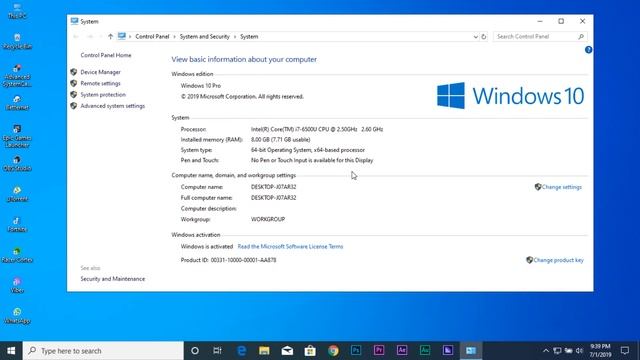Open Microsoft Store from taskbar
The height and width of the screenshot is (360, 640).
(x=310, y=351)
